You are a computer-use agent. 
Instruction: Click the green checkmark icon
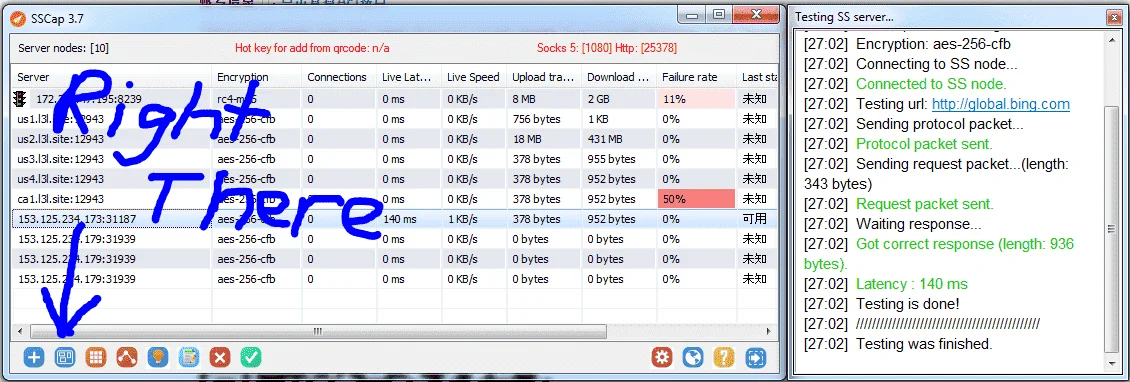coord(251,356)
